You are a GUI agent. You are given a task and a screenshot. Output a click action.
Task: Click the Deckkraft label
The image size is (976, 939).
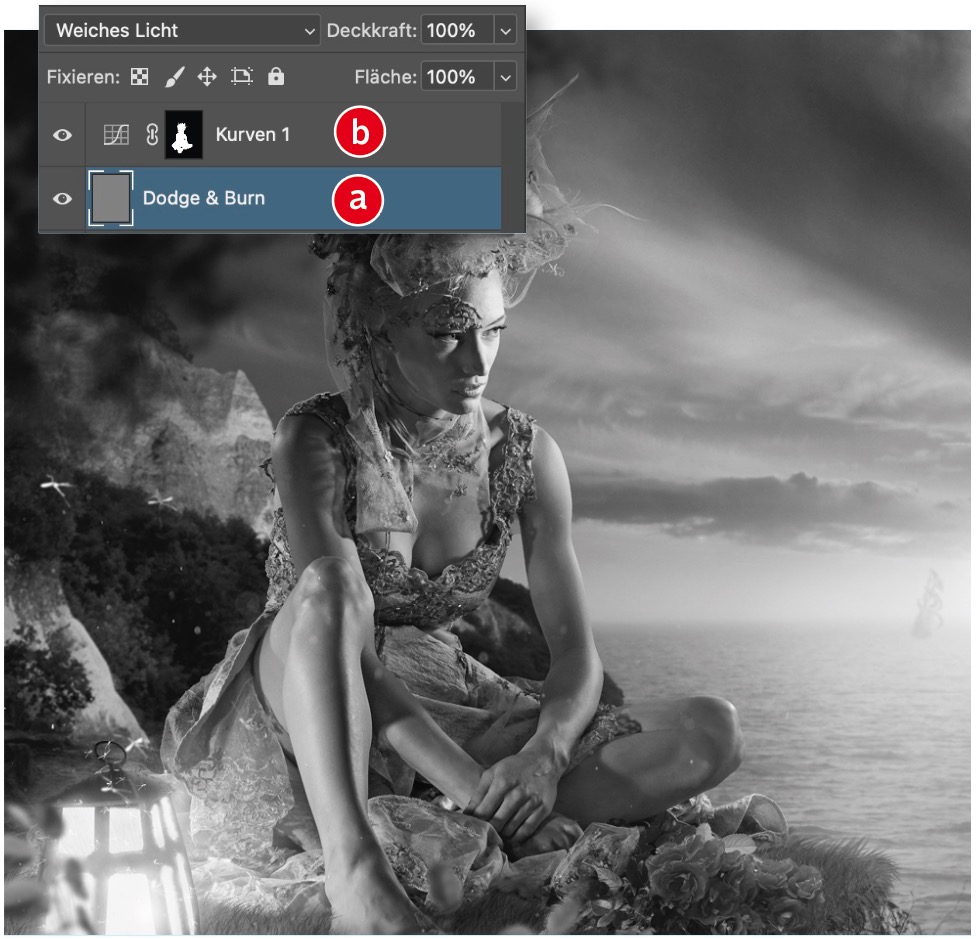point(372,30)
